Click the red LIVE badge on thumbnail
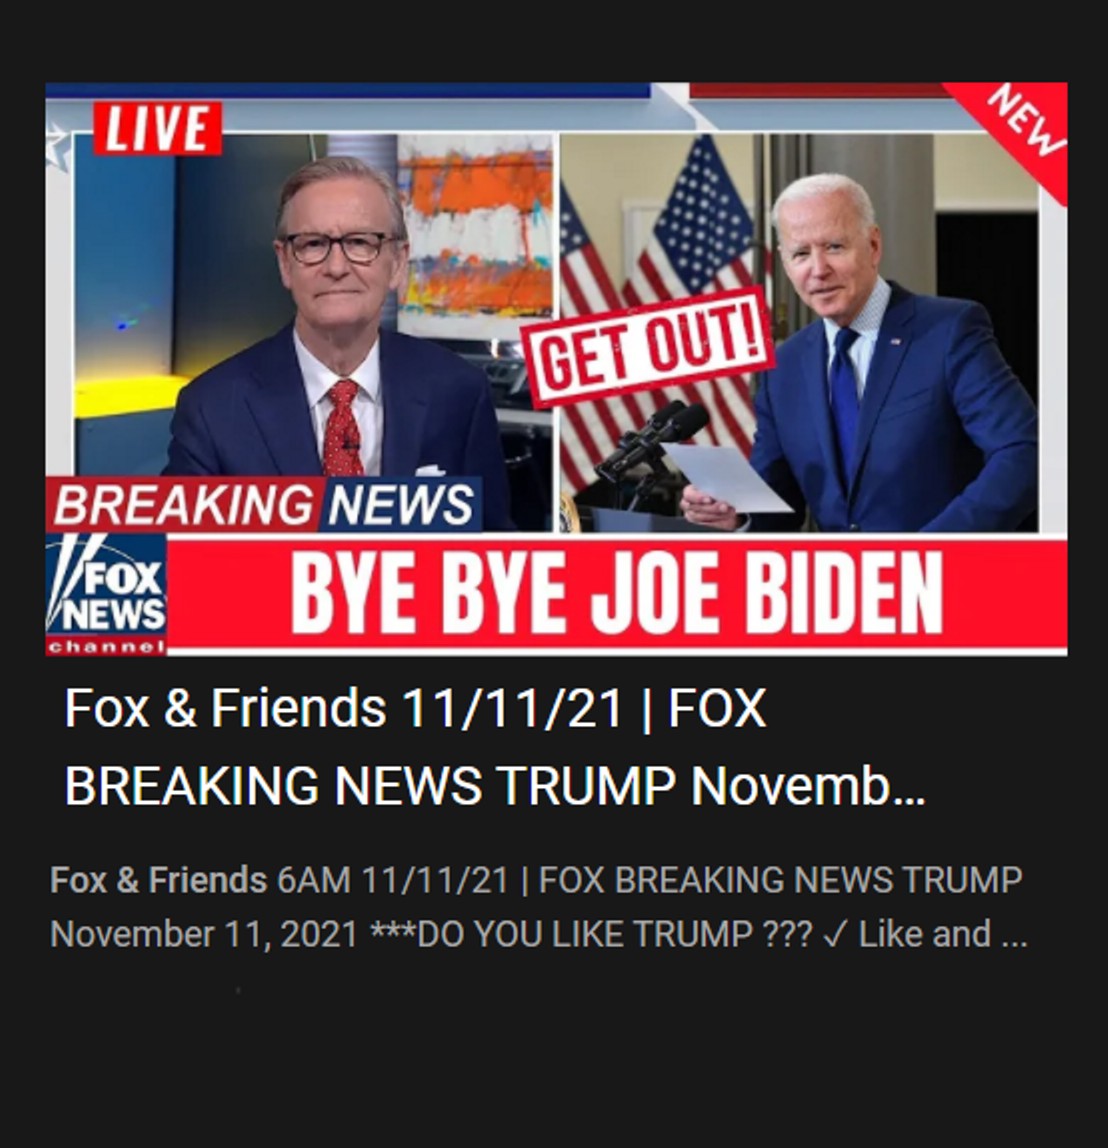Viewport: 1108px width, 1148px height. pyautogui.click(x=157, y=128)
